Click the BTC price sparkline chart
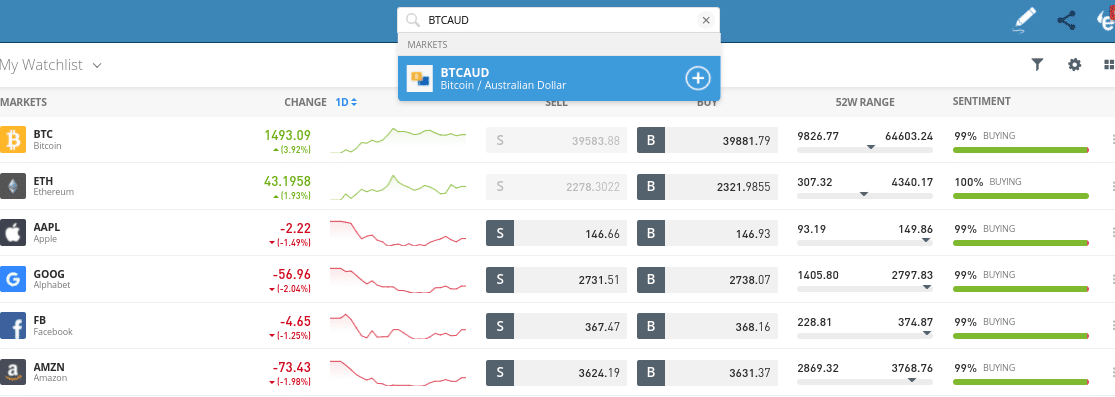This screenshot has height=397, width=1115. click(398, 140)
